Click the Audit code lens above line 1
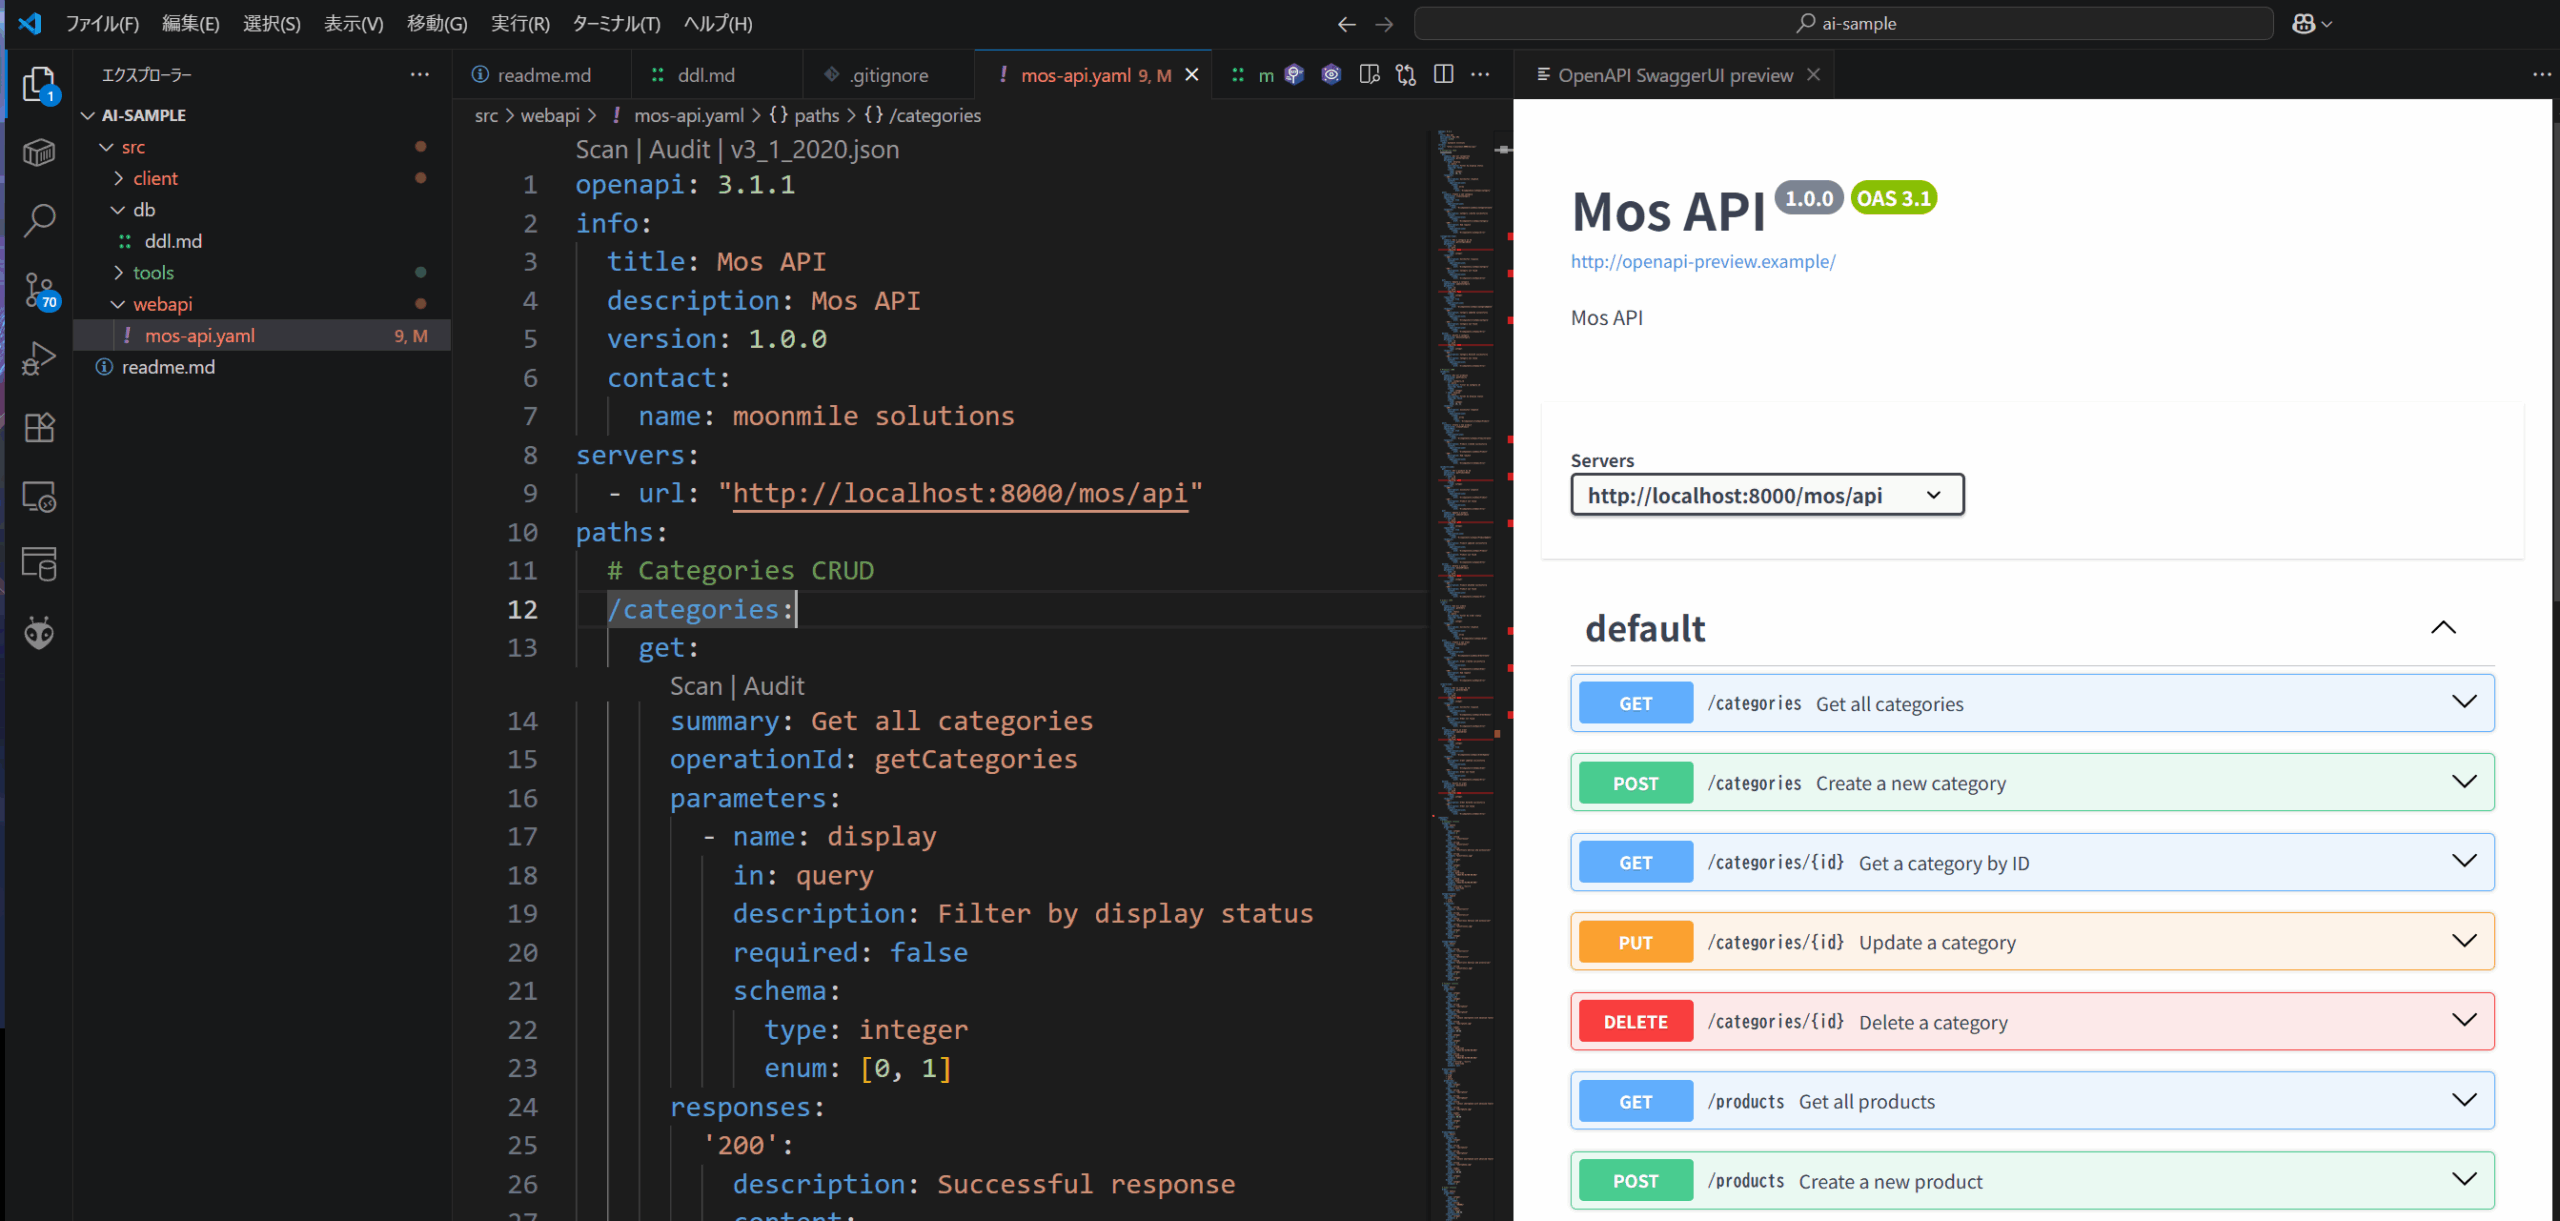The image size is (2560, 1221). coord(679,150)
